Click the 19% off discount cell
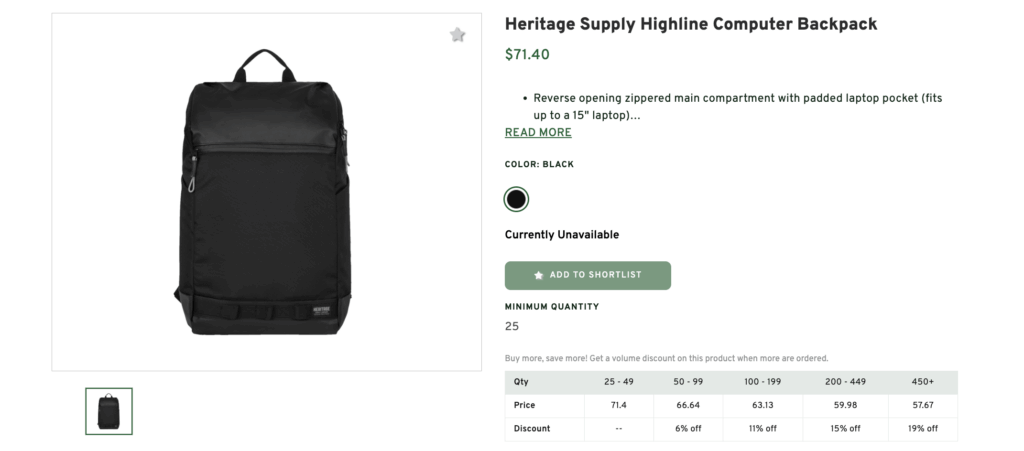This screenshot has width=1024, height=451. pos(923,429)
